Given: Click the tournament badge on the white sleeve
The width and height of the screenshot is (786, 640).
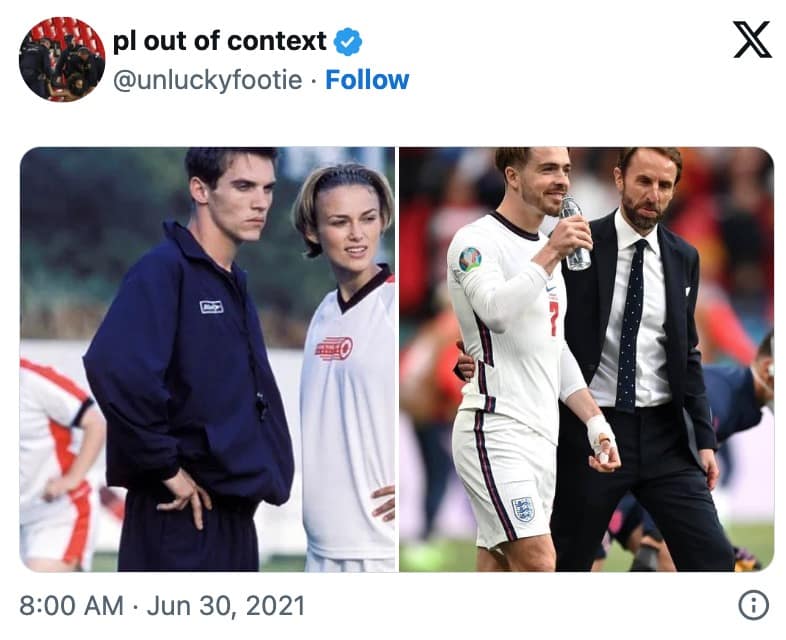Looking at the screenshot, I should coord(469,259).
